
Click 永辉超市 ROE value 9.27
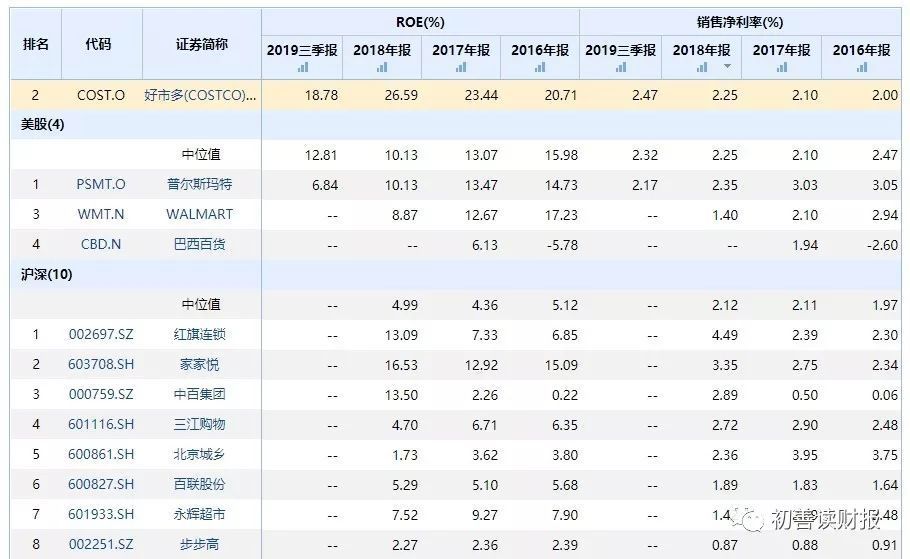485,515
